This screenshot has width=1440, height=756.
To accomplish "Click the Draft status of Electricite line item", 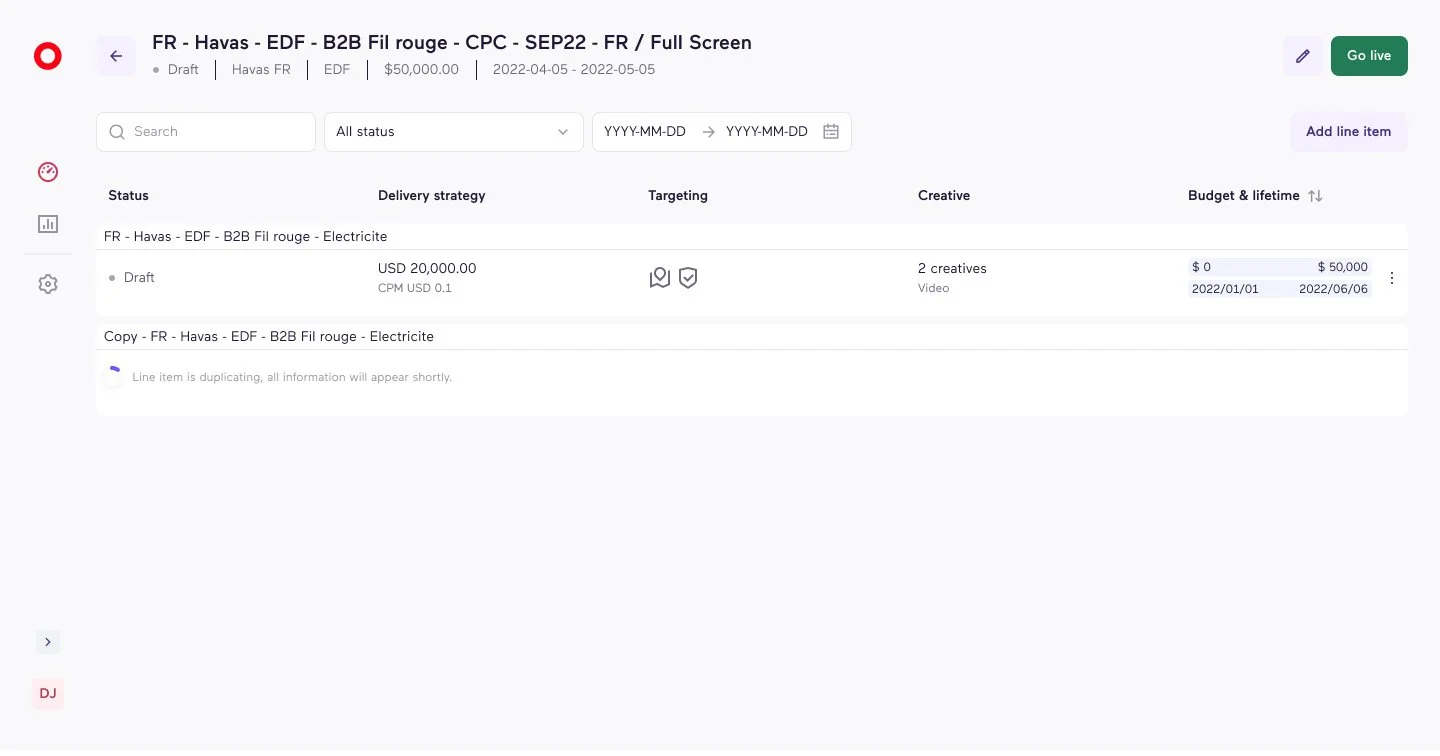I will [132, 278].
